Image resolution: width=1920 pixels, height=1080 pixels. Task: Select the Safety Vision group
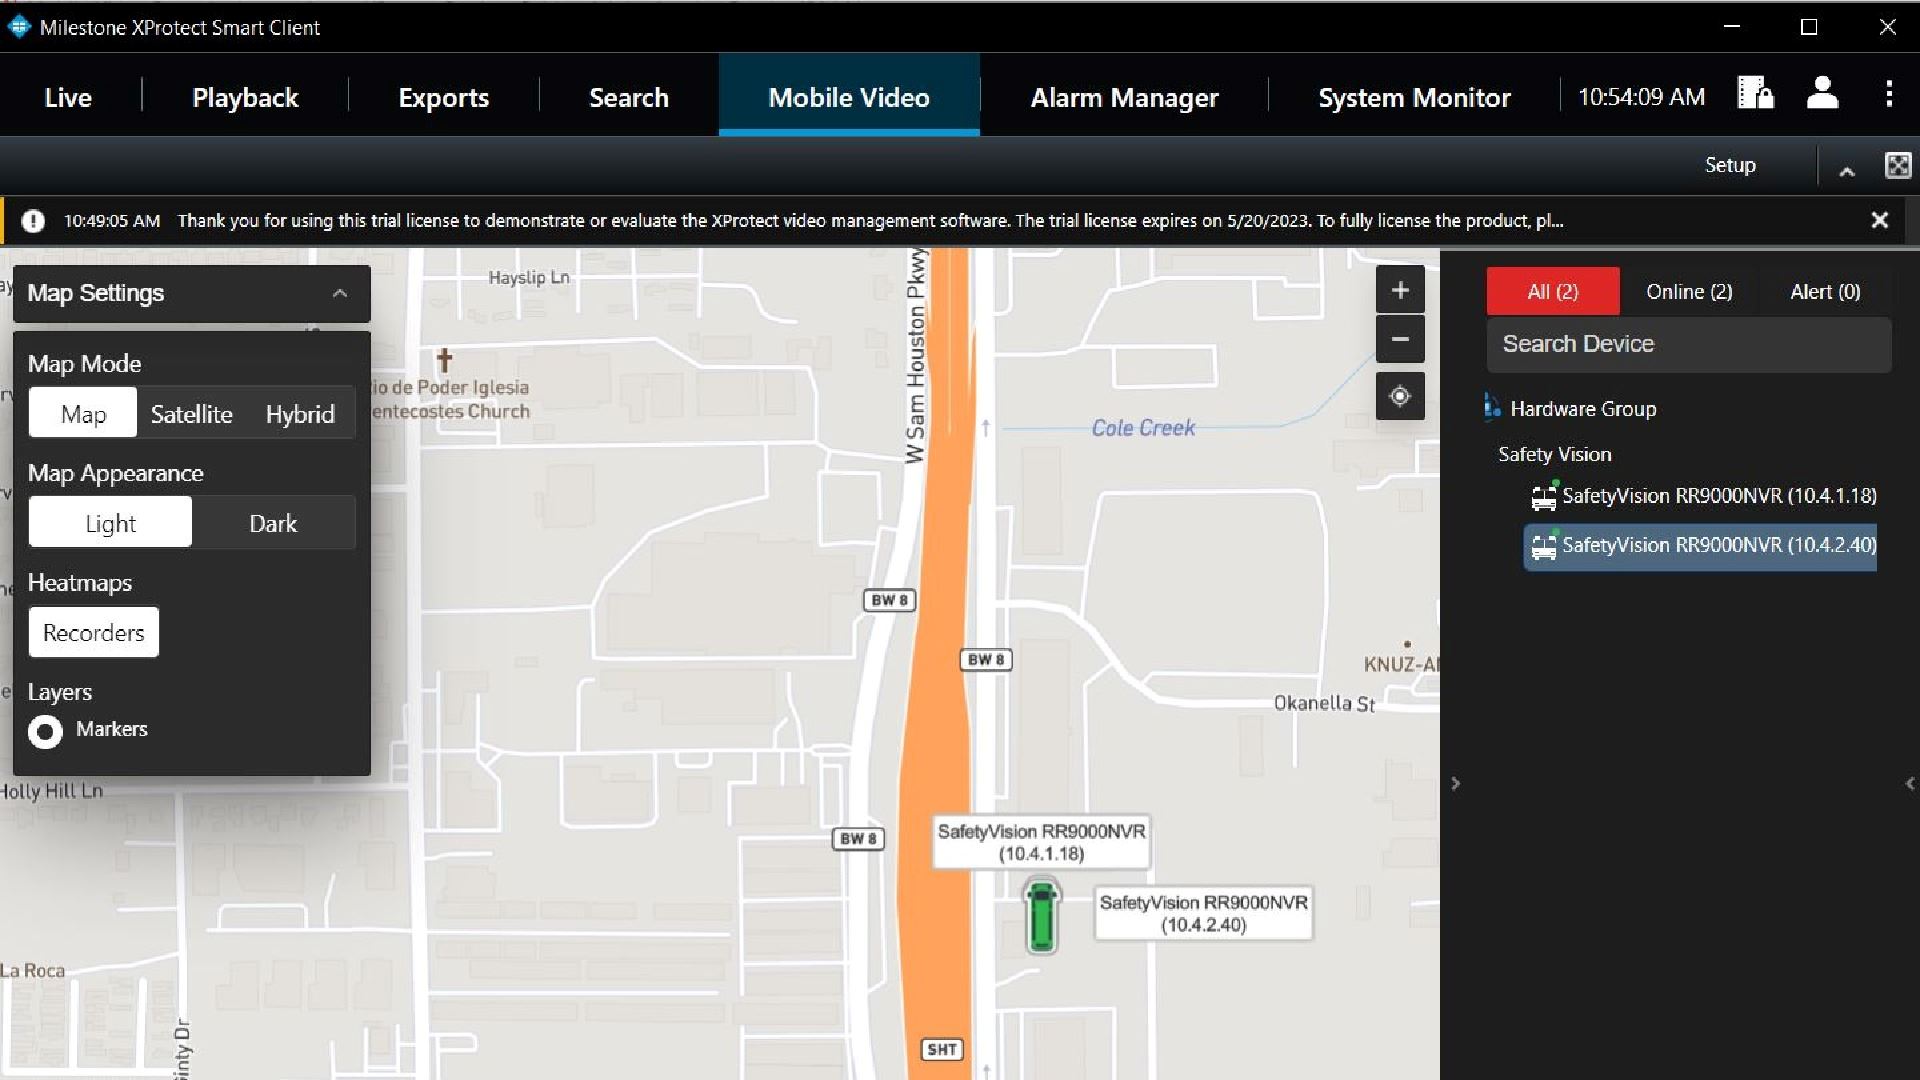click(1554, 454)
